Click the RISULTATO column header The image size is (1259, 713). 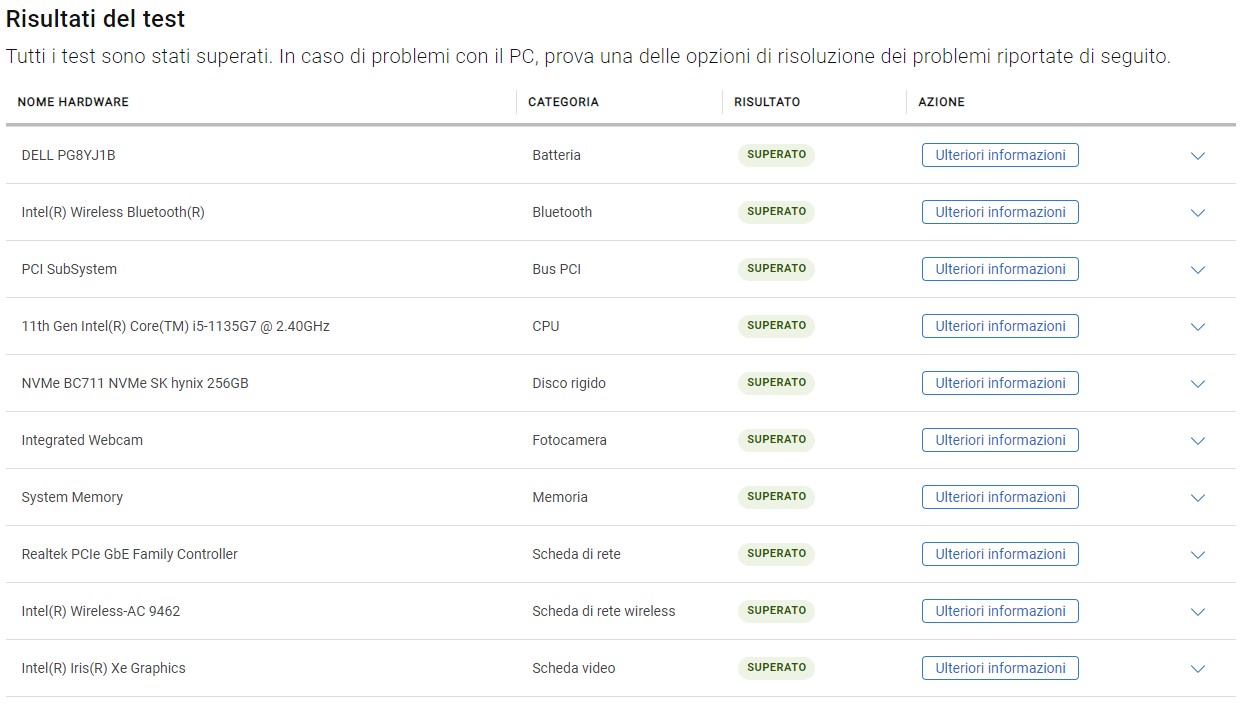767,102
